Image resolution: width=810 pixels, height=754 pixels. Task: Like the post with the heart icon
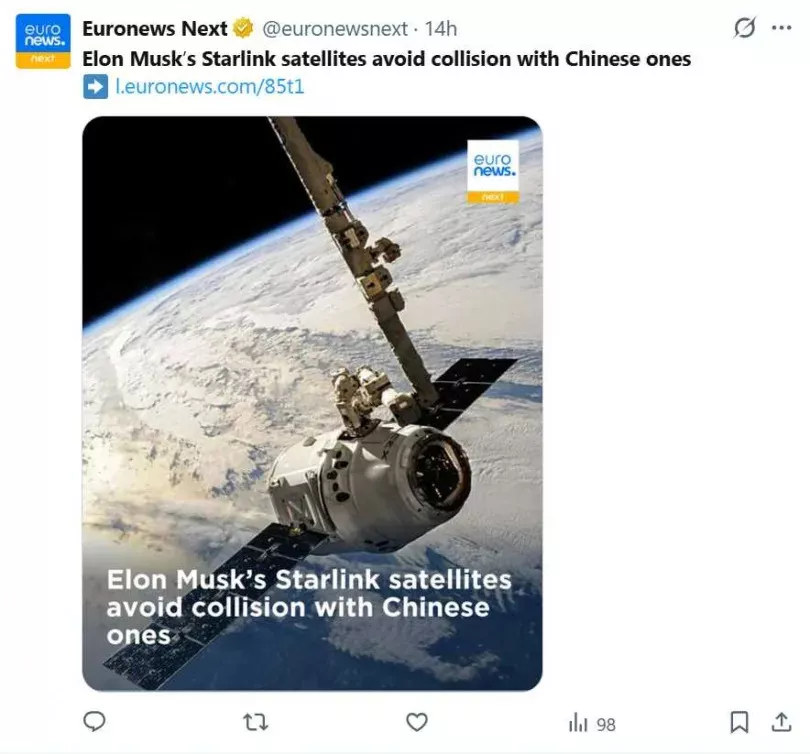[417, 721]
